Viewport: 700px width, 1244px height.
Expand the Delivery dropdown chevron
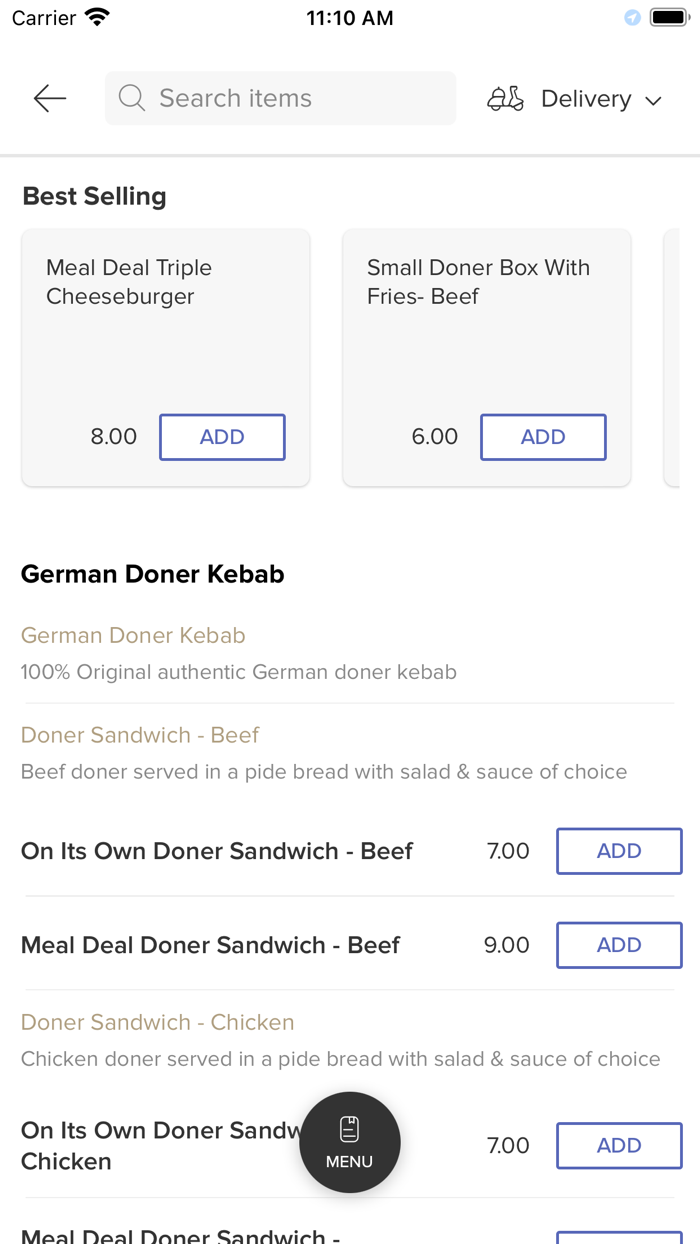pyautogui.click(x=654, y=100)
